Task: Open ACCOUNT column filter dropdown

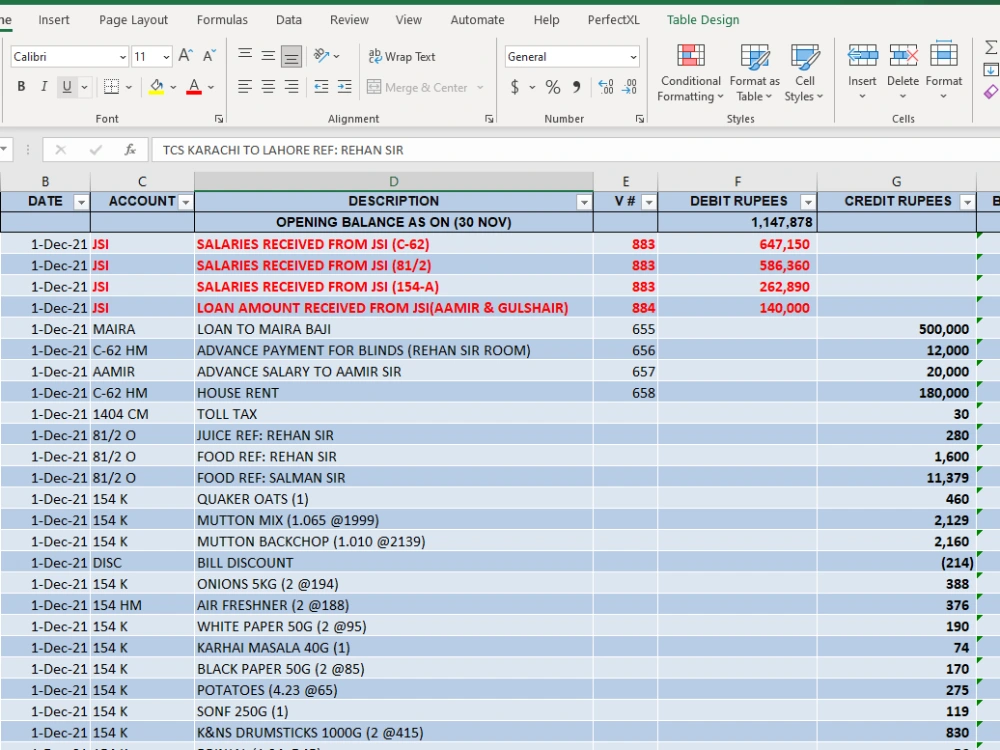Action: click(x=186, y=202)
